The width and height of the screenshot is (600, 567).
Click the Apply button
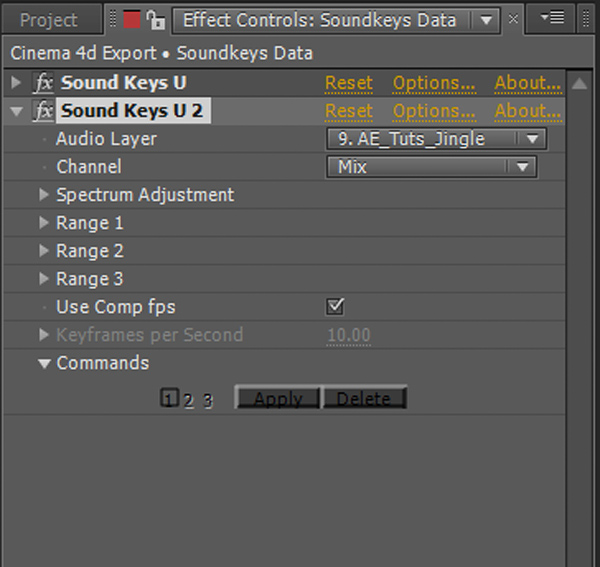pos(278,398)
